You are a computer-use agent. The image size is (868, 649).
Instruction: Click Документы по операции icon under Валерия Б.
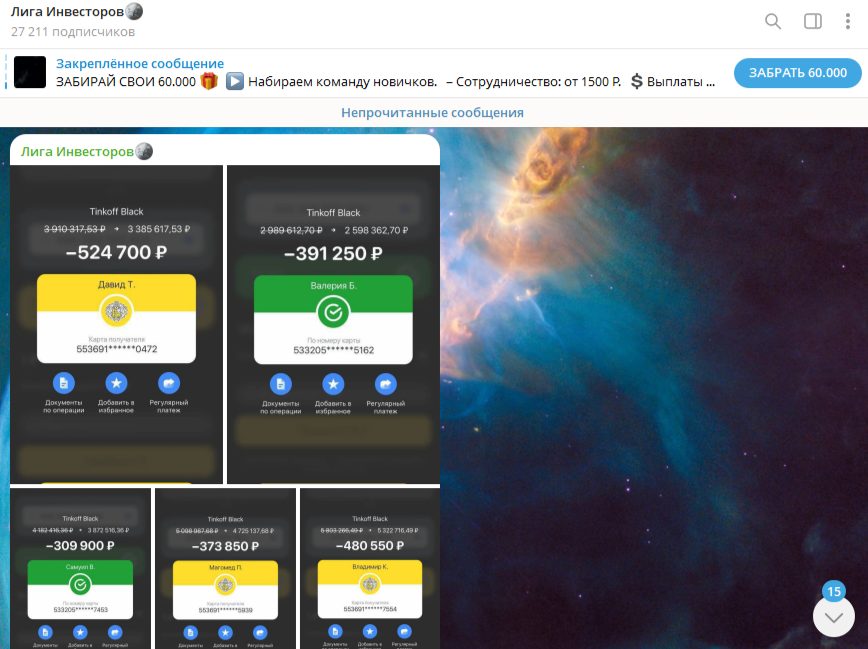point(281,384)
